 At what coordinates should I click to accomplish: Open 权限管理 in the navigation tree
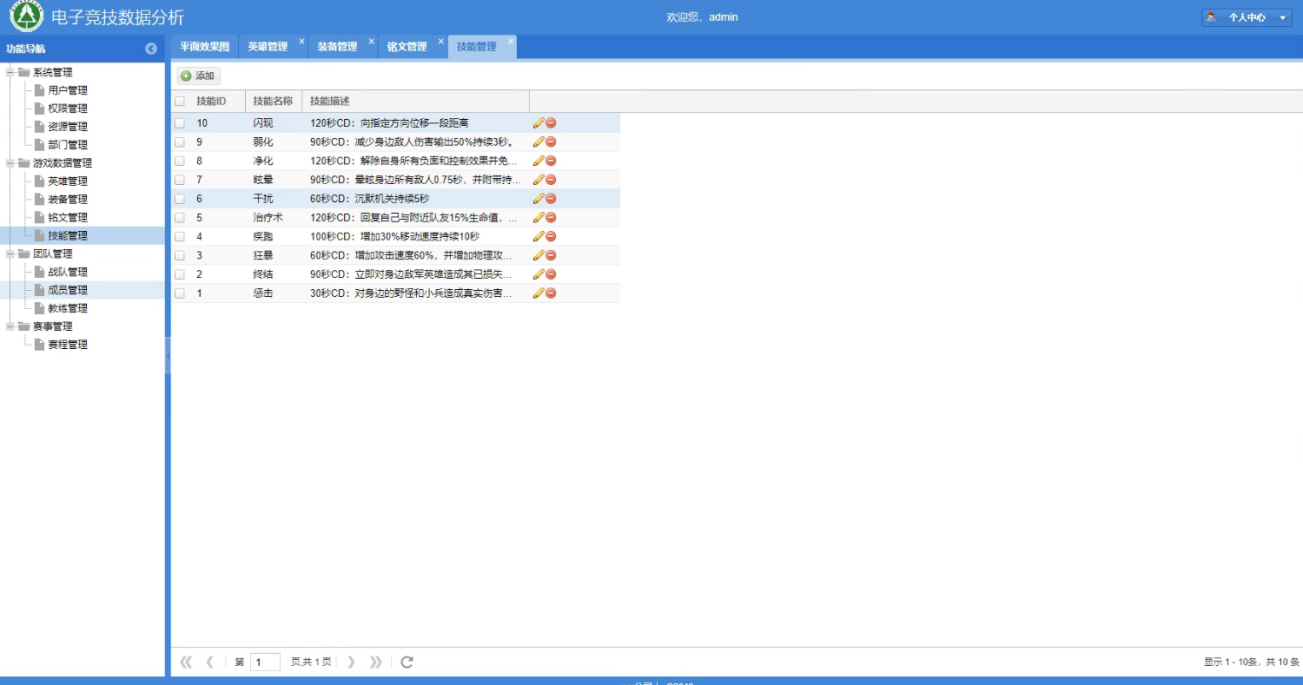pyautogui.click(x=68, y=108)
